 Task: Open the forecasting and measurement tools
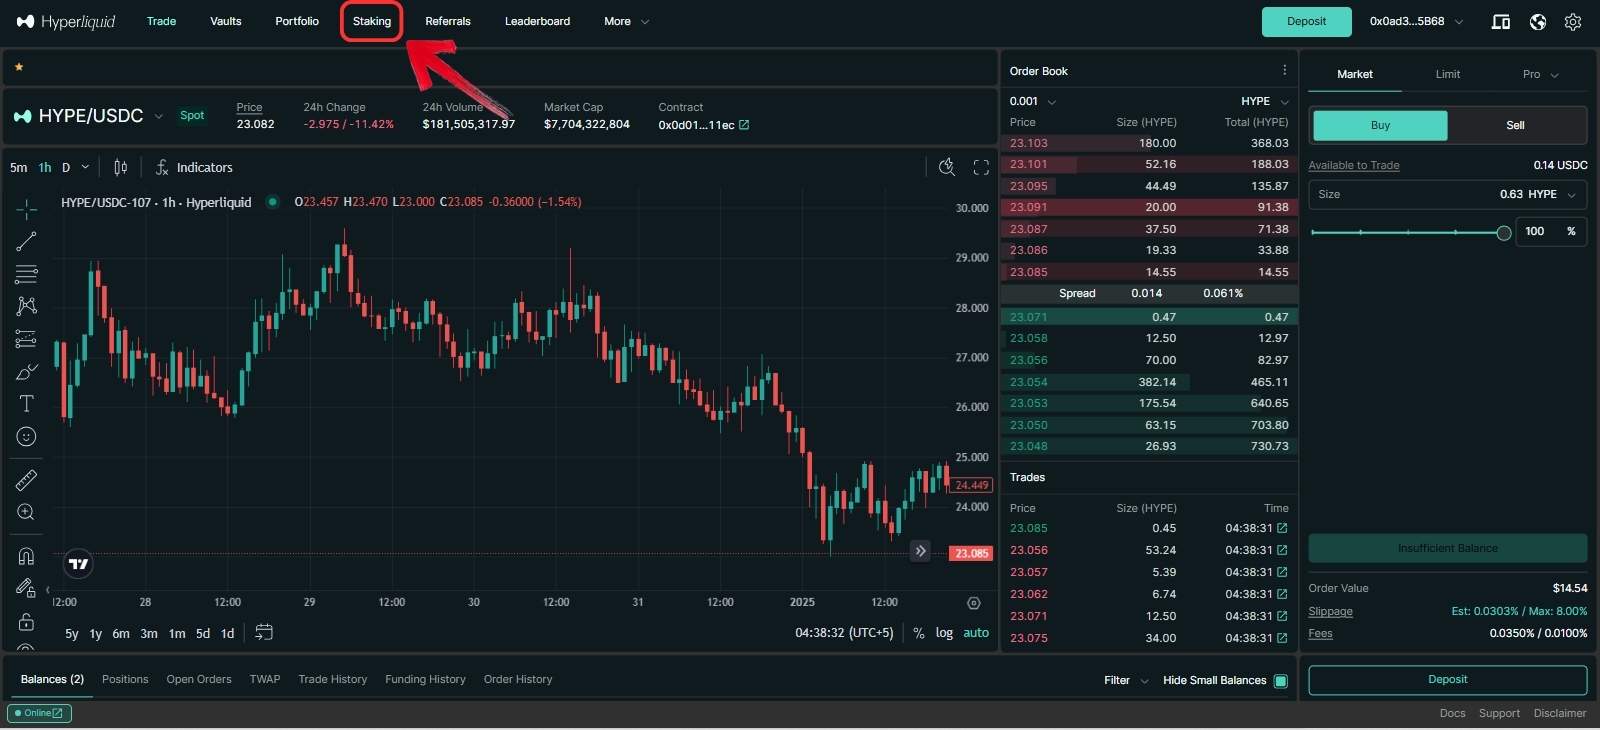(27, 339)
